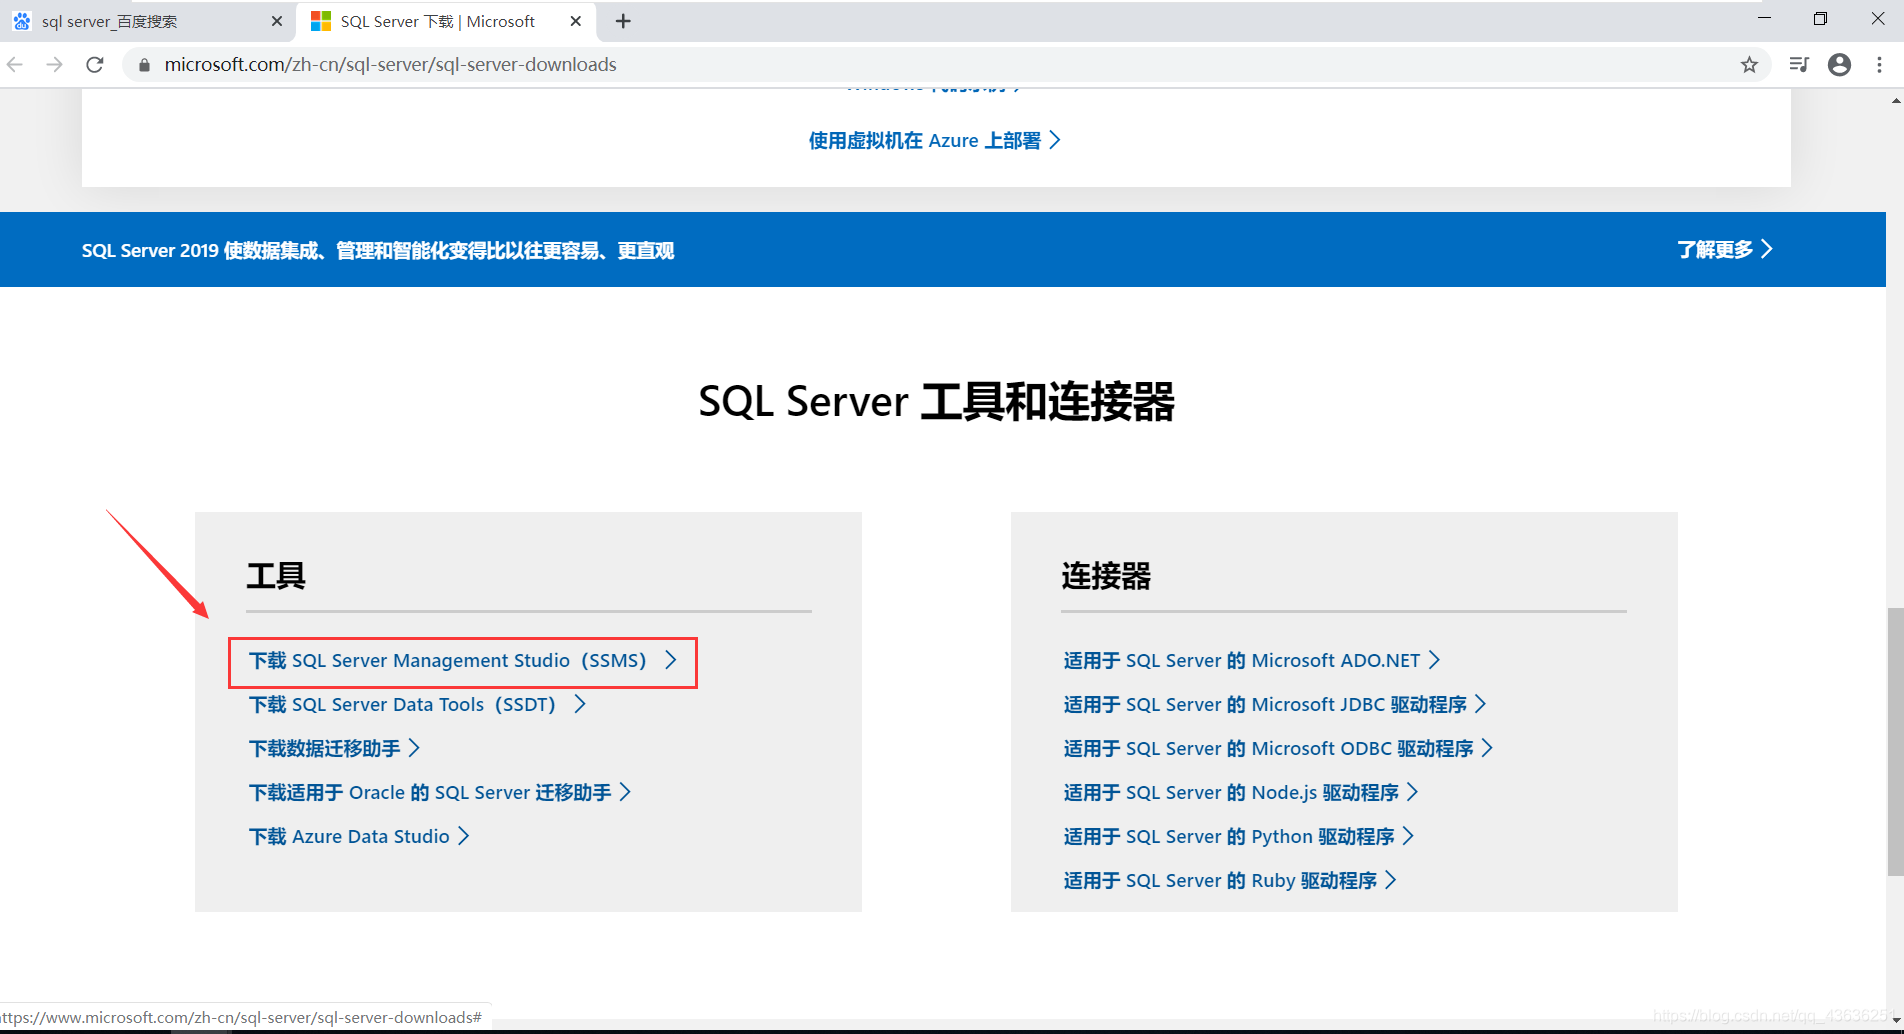The height and width of the screenshot is (1034, 1904).
Task: Open the Node.js 驱动程序 link
Action: [1241, 793]
